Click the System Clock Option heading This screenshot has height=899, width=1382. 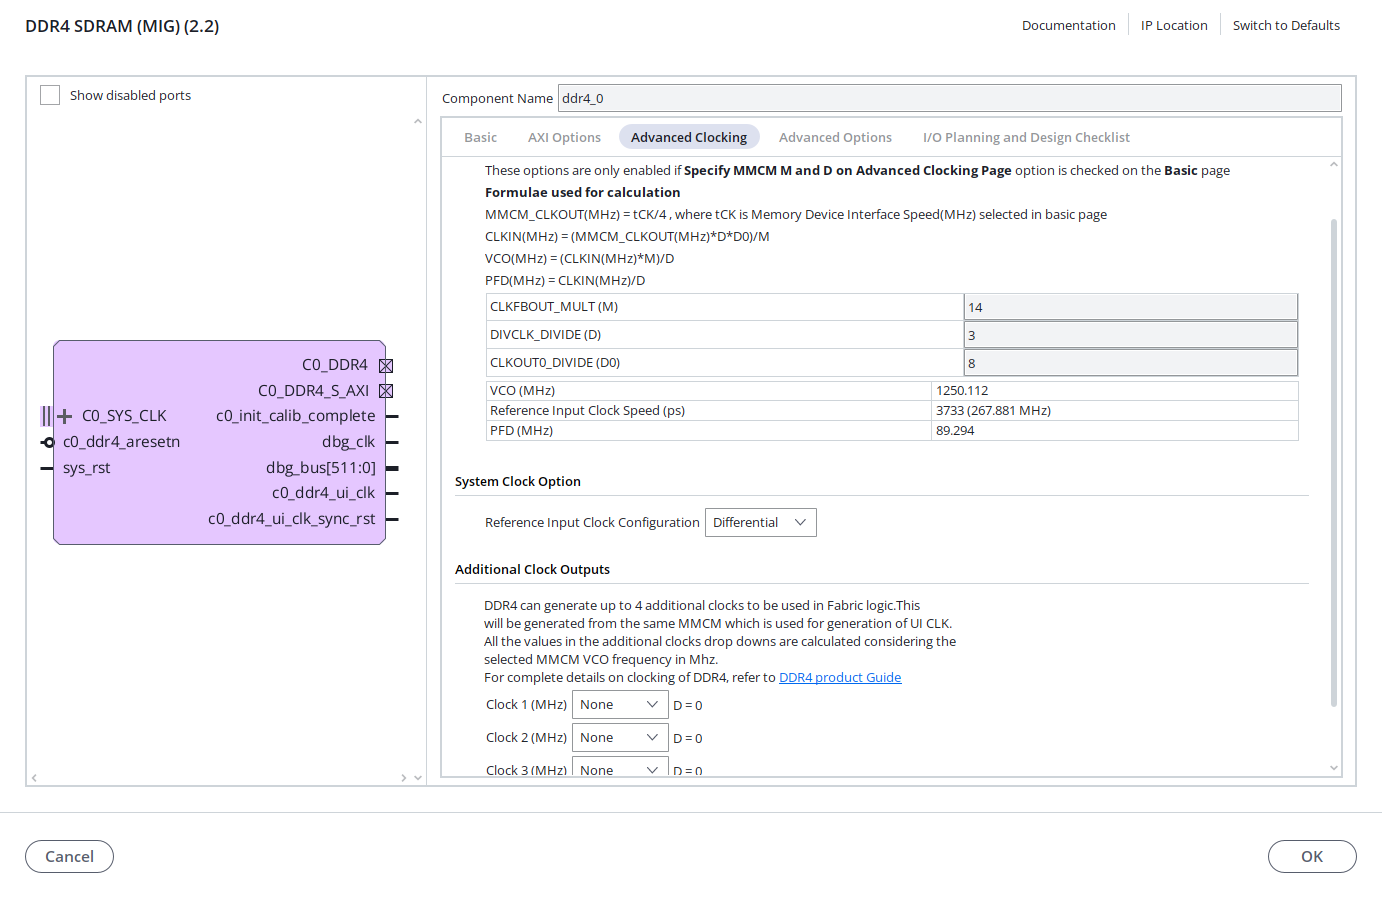[x=518, y=481]
